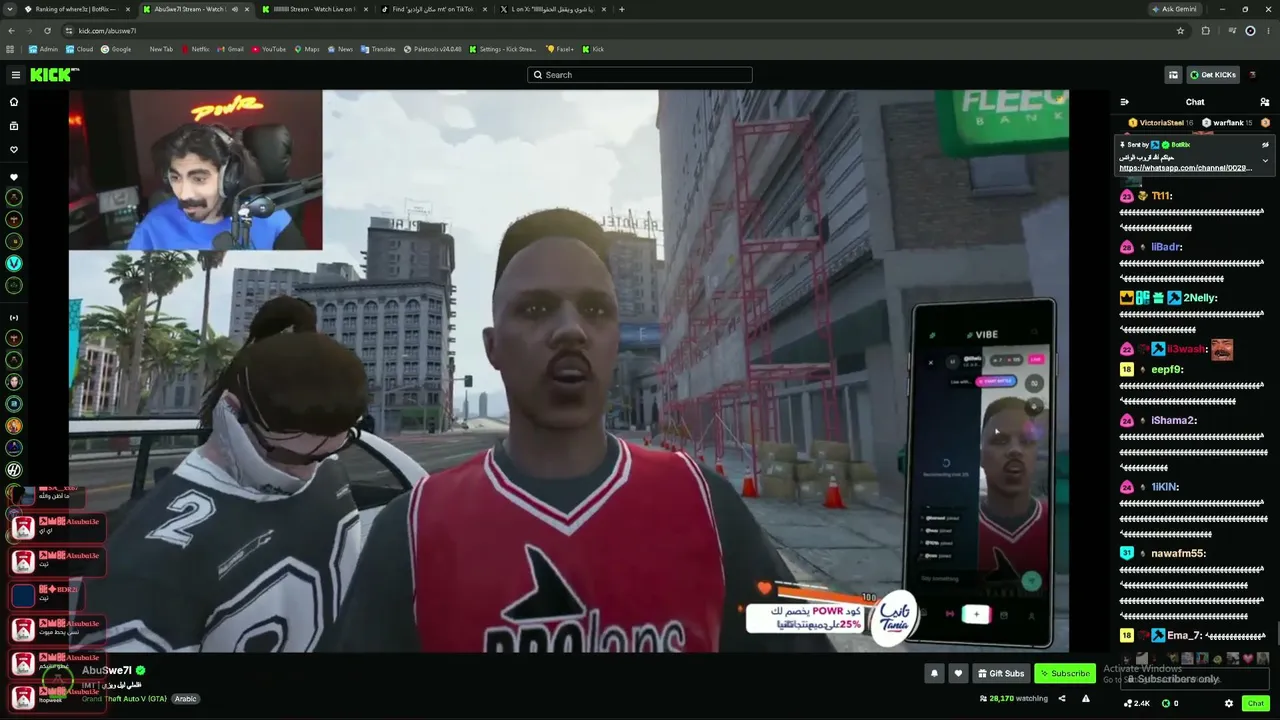
Task: Open the browser Extensions puzzle icon
Action: point(1205,31)
